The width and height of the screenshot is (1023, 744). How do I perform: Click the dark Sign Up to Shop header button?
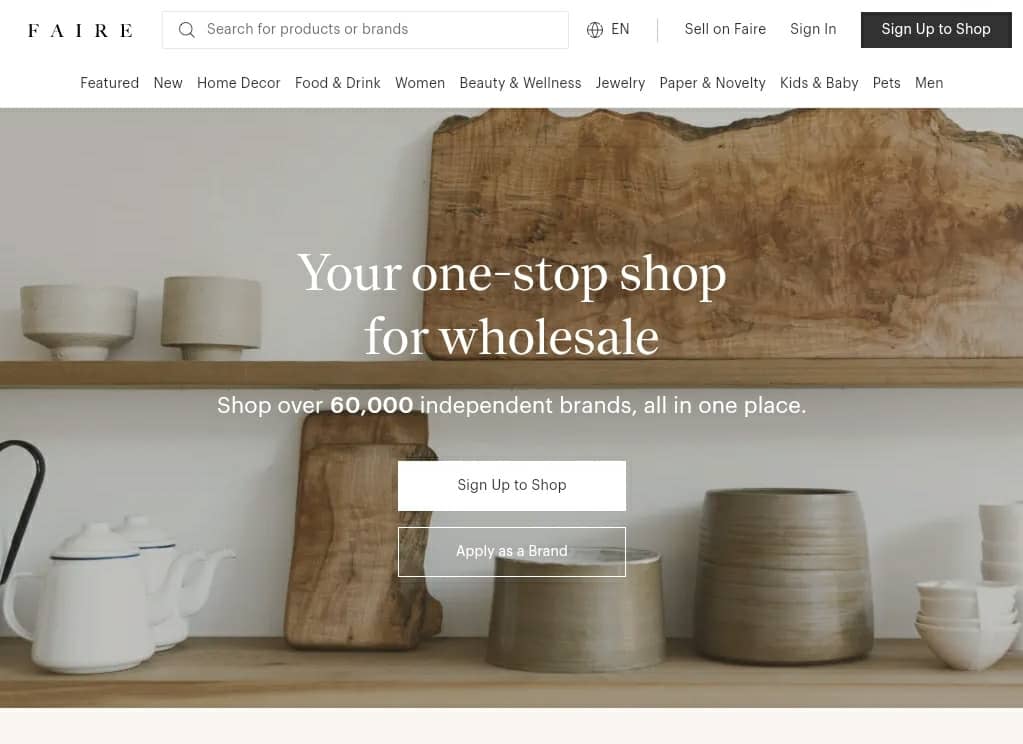pyautogui.click(x=936, y=29)
